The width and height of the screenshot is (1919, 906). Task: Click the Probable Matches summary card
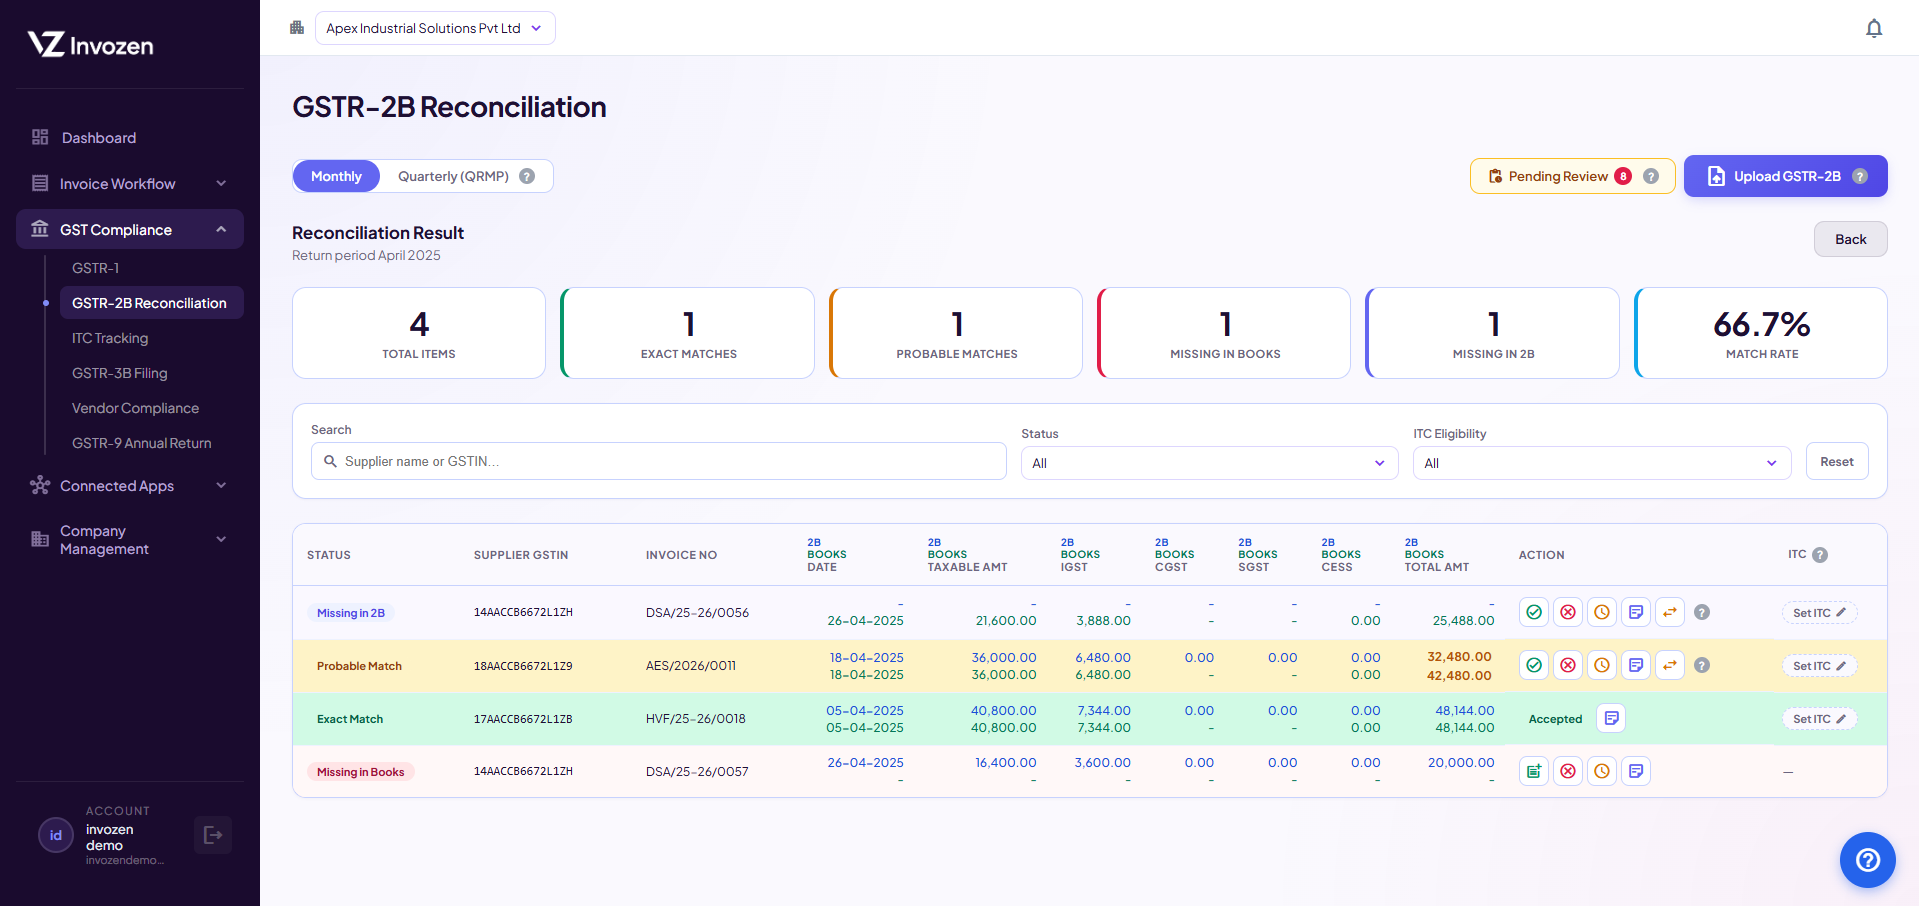pyautogui.click(x=956, y=333)
